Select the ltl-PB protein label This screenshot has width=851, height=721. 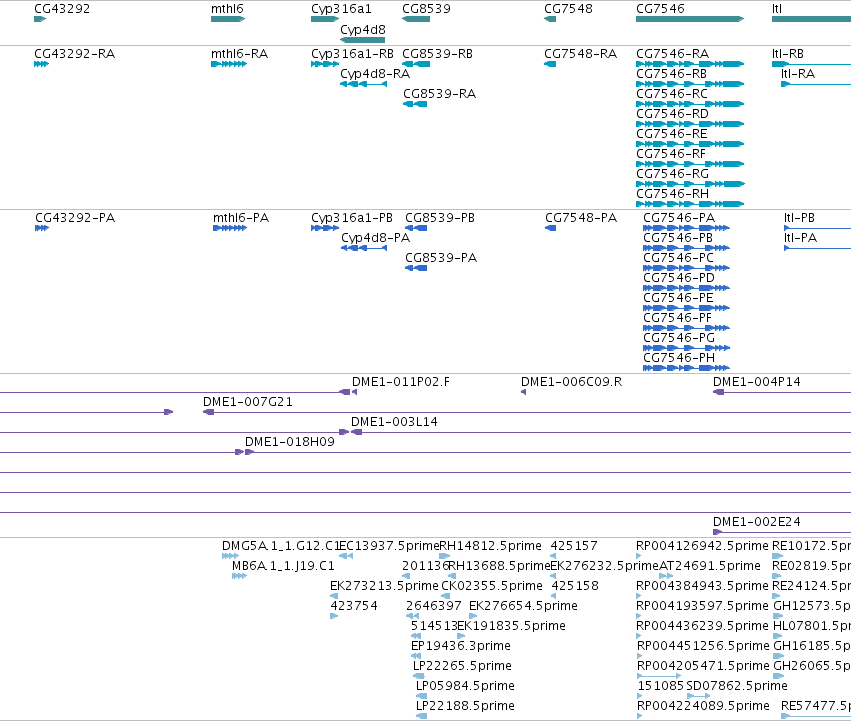[x=799, y=218]
